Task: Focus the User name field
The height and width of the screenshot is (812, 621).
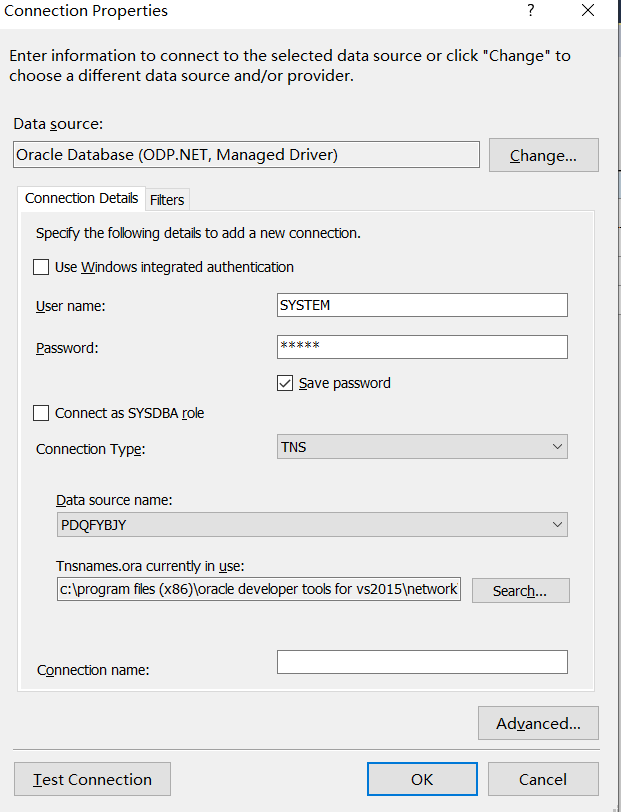Action: coord(422,305)
